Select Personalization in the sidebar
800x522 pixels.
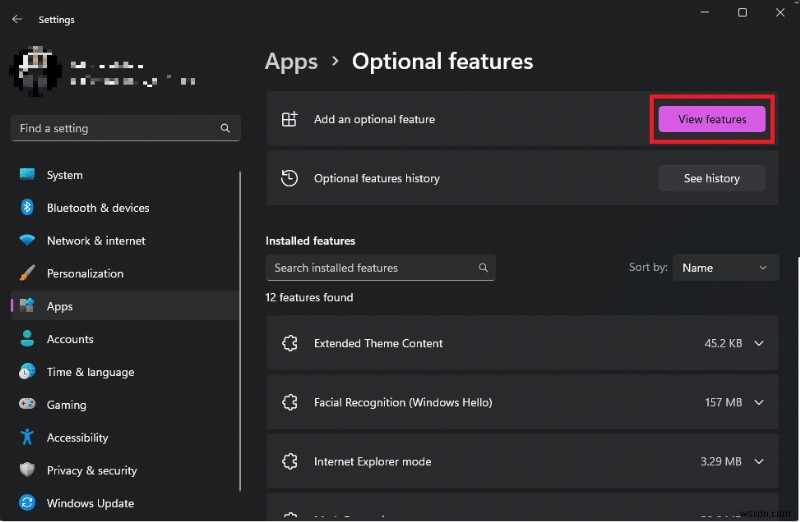[124, 273]
